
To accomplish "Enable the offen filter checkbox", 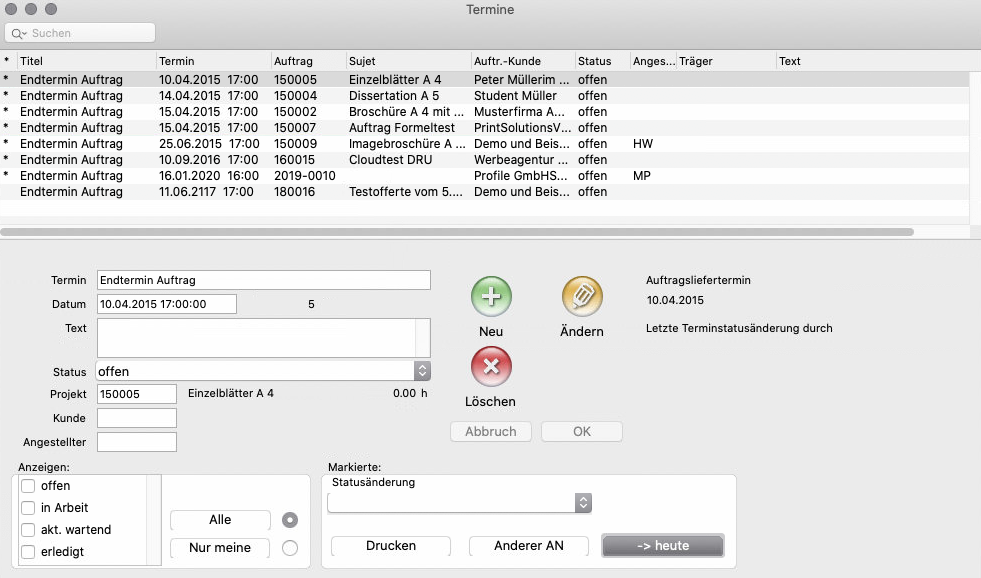I will 28,486.
